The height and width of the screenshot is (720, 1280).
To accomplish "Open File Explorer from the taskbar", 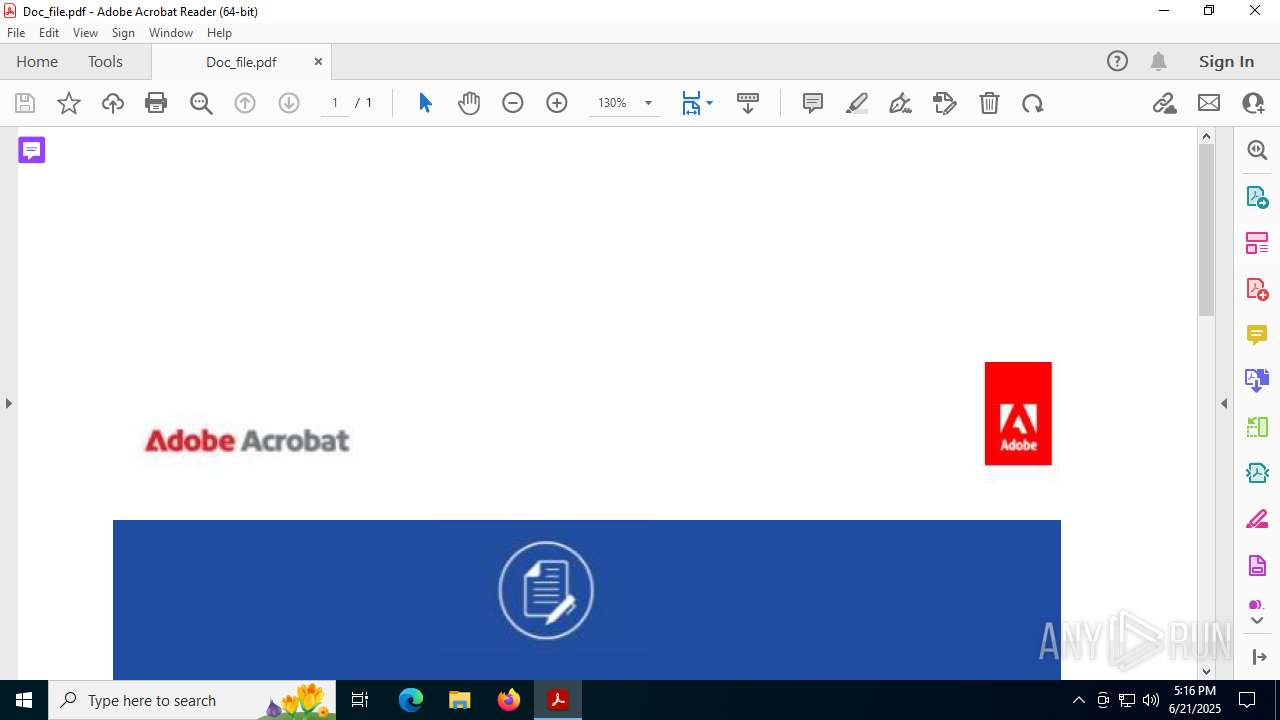I will (x=460, y=700).
